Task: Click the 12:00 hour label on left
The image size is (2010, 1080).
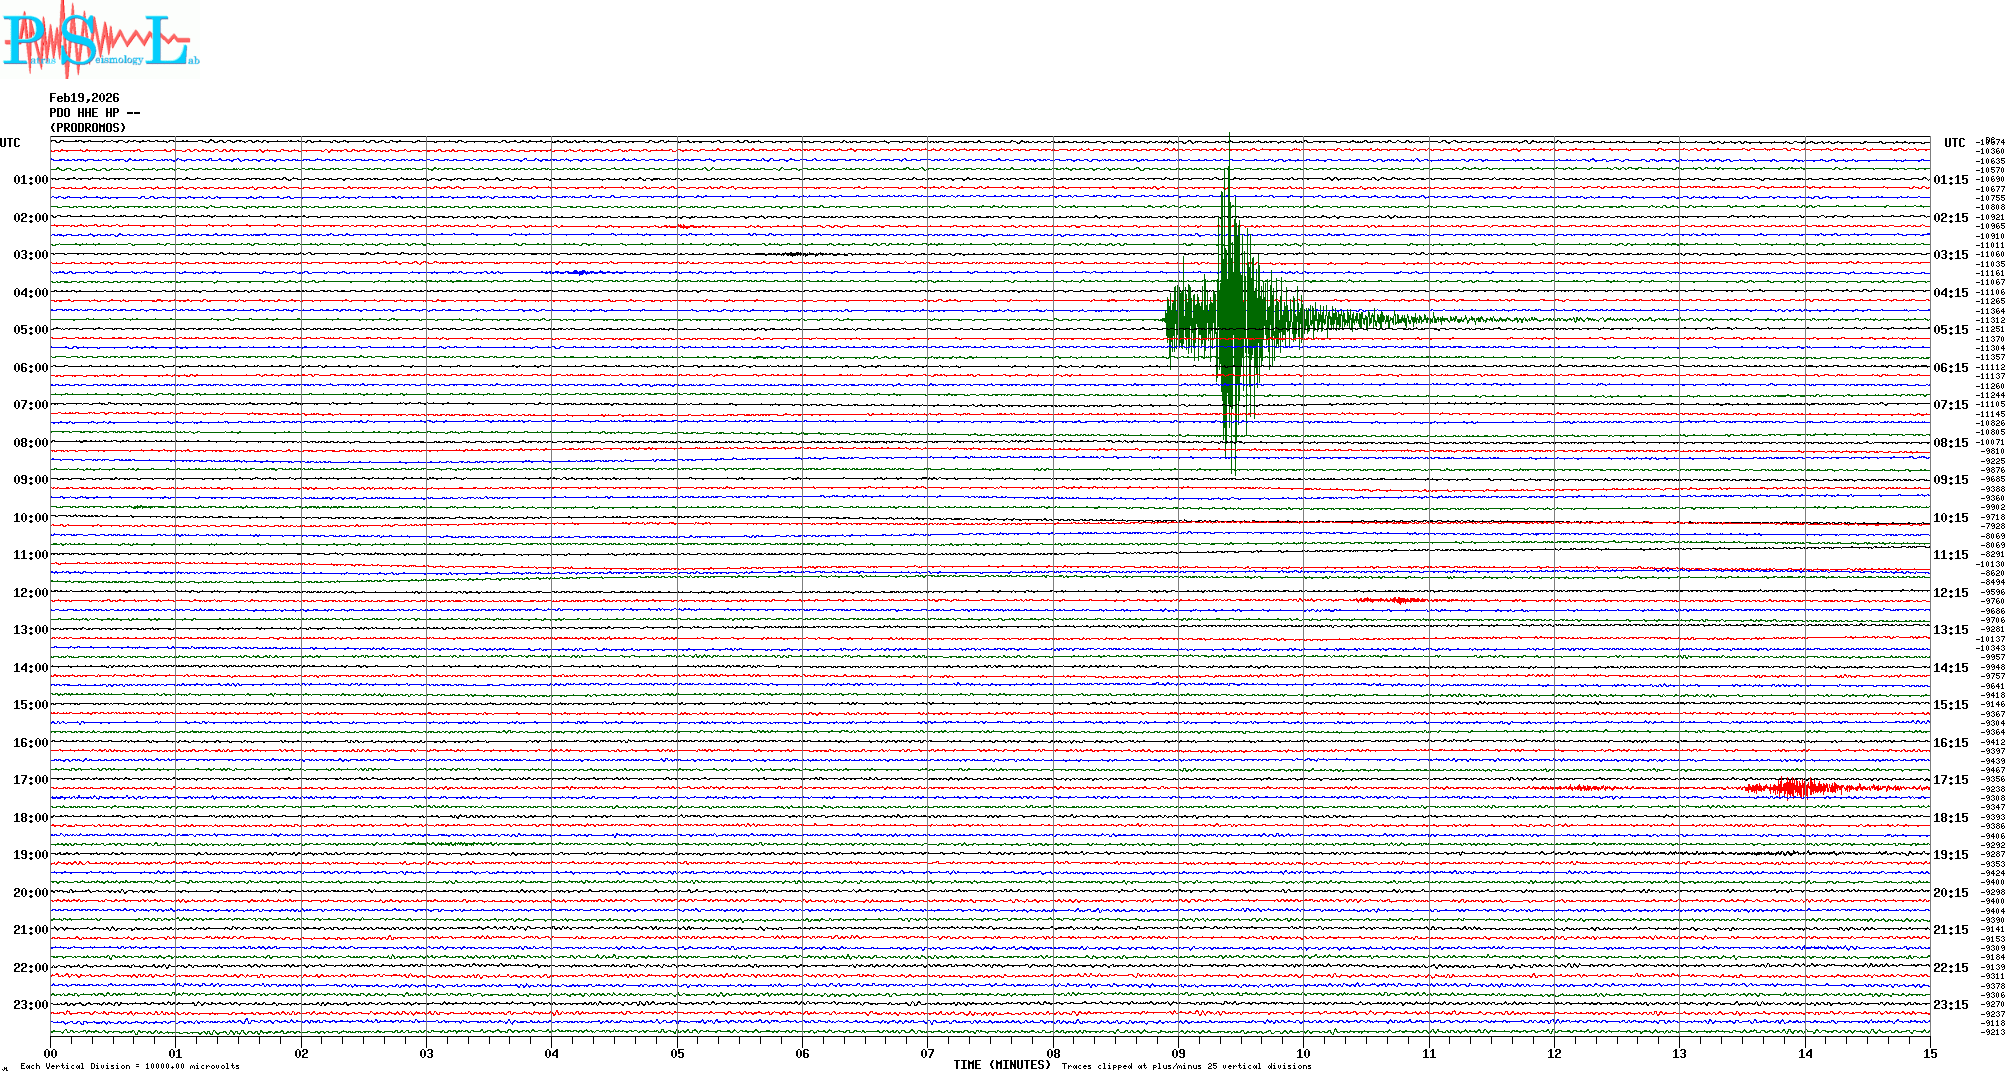Action: click(30, 593)
